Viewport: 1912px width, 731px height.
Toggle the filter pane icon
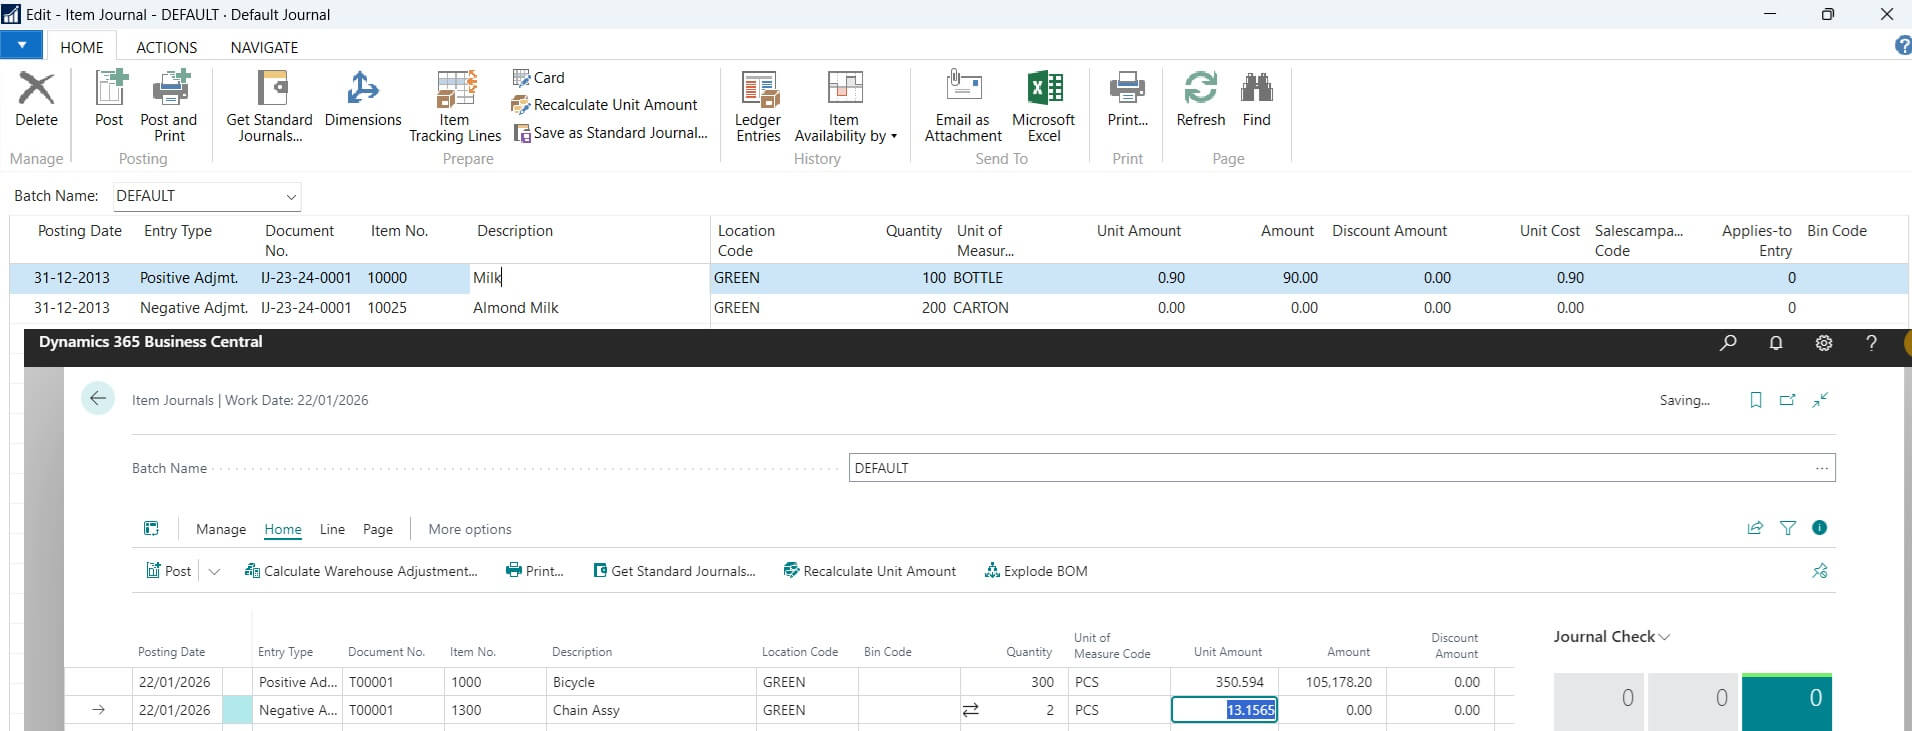pos(1788,528)
